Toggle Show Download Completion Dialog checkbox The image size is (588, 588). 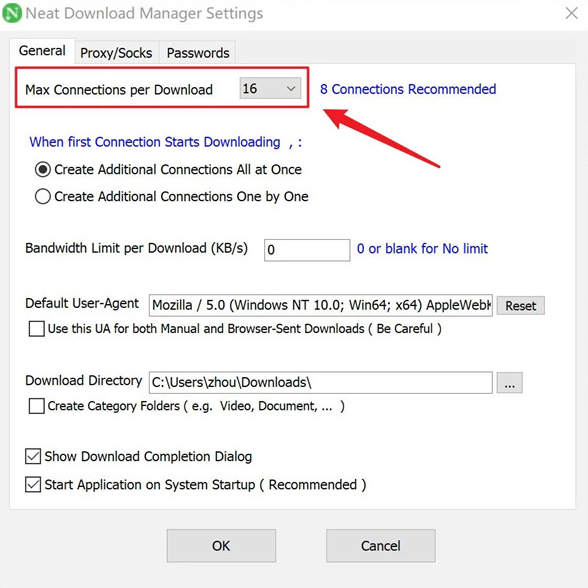(x=33, y=456)
